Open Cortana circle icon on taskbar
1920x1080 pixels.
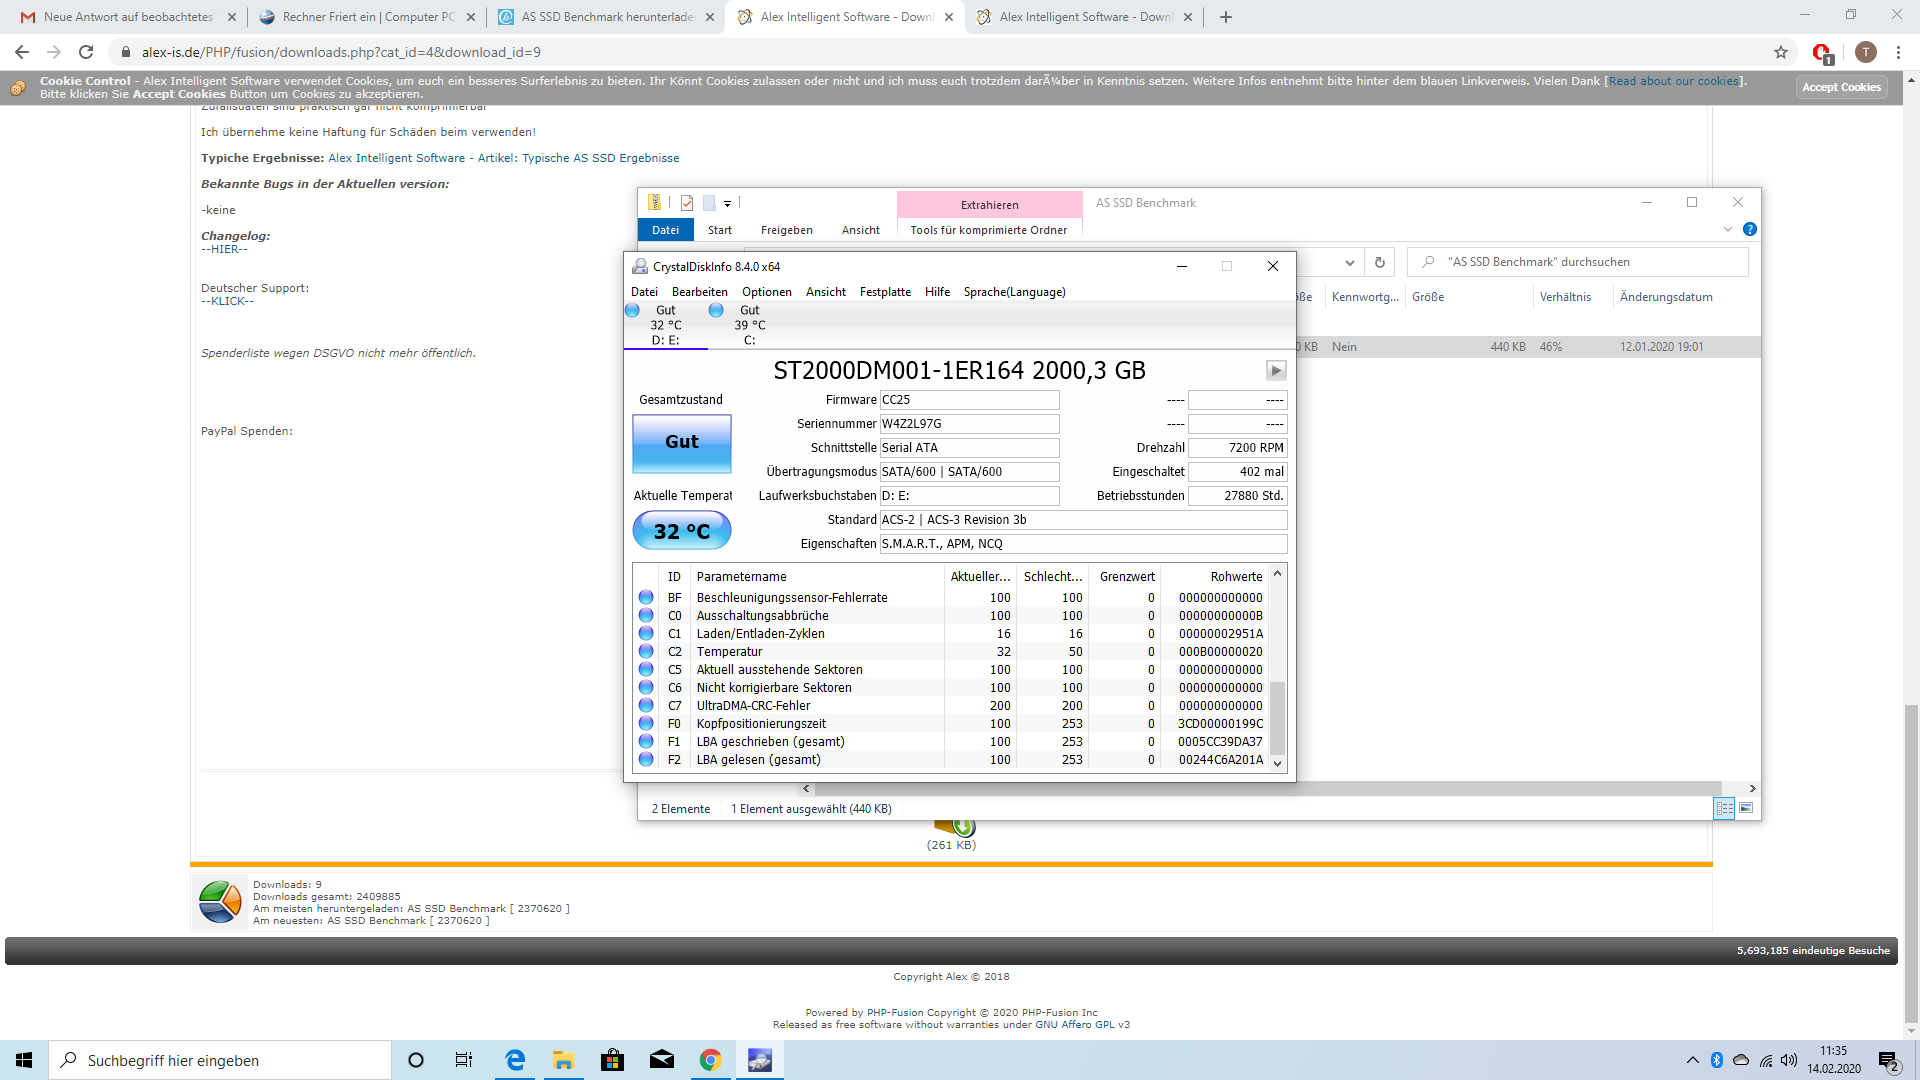point(416,1060)
